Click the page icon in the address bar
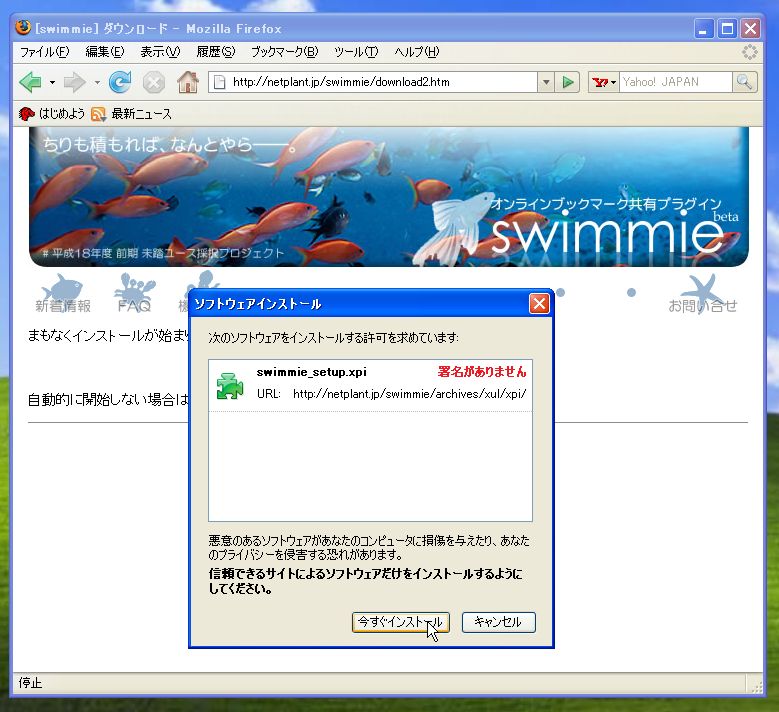Screen dimensions: 779x712 (219, 82)
